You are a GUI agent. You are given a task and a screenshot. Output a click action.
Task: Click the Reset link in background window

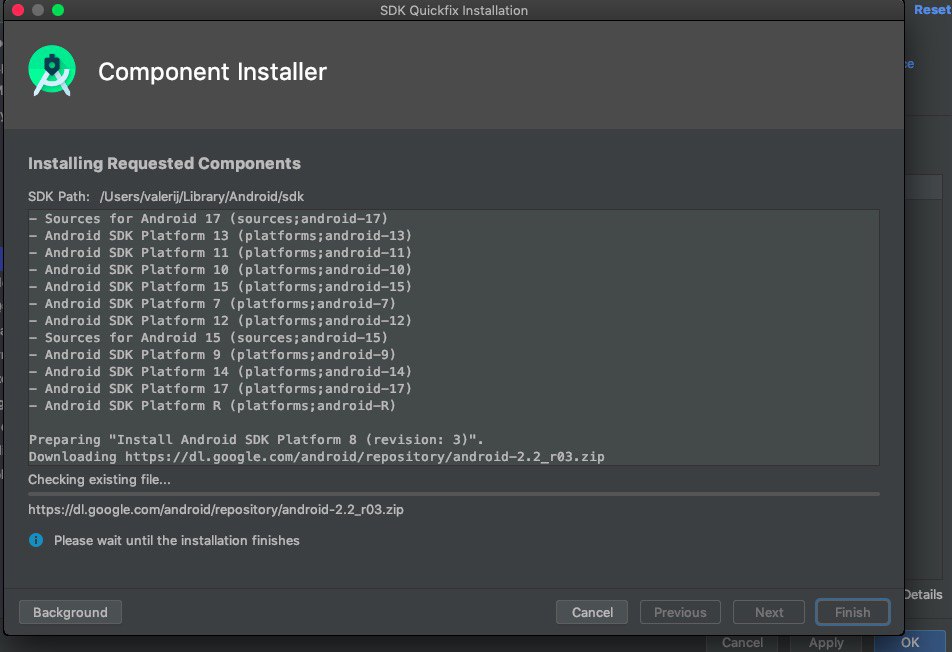point(932,10)
